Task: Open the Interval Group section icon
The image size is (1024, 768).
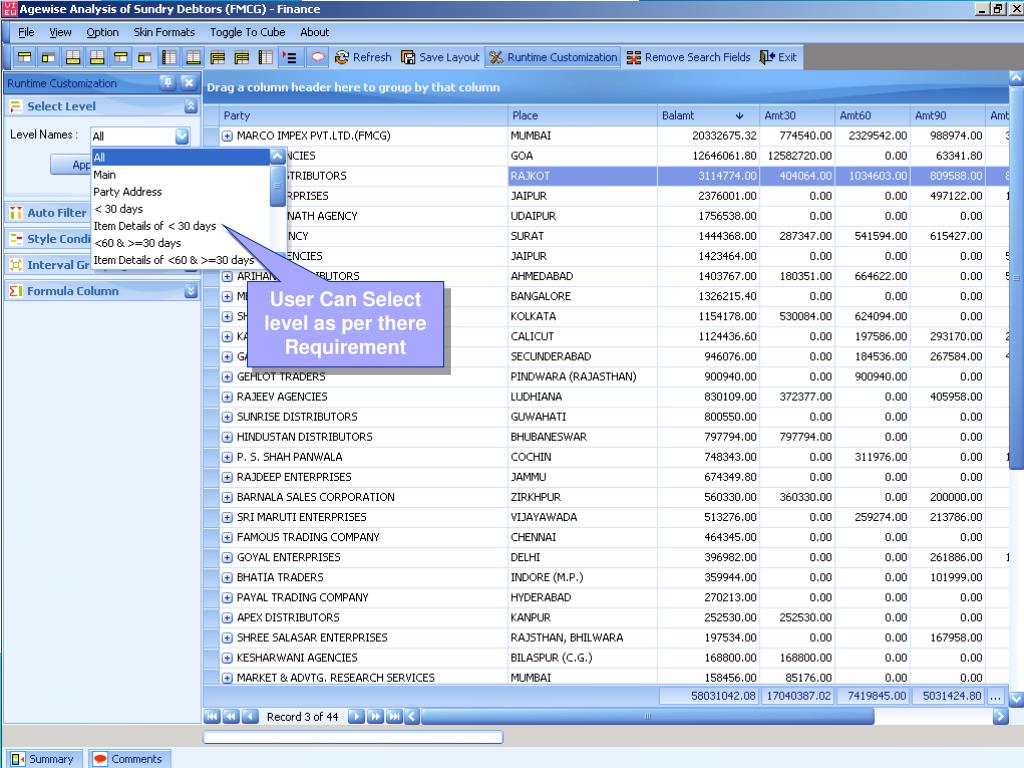Action: click(16, 264)
